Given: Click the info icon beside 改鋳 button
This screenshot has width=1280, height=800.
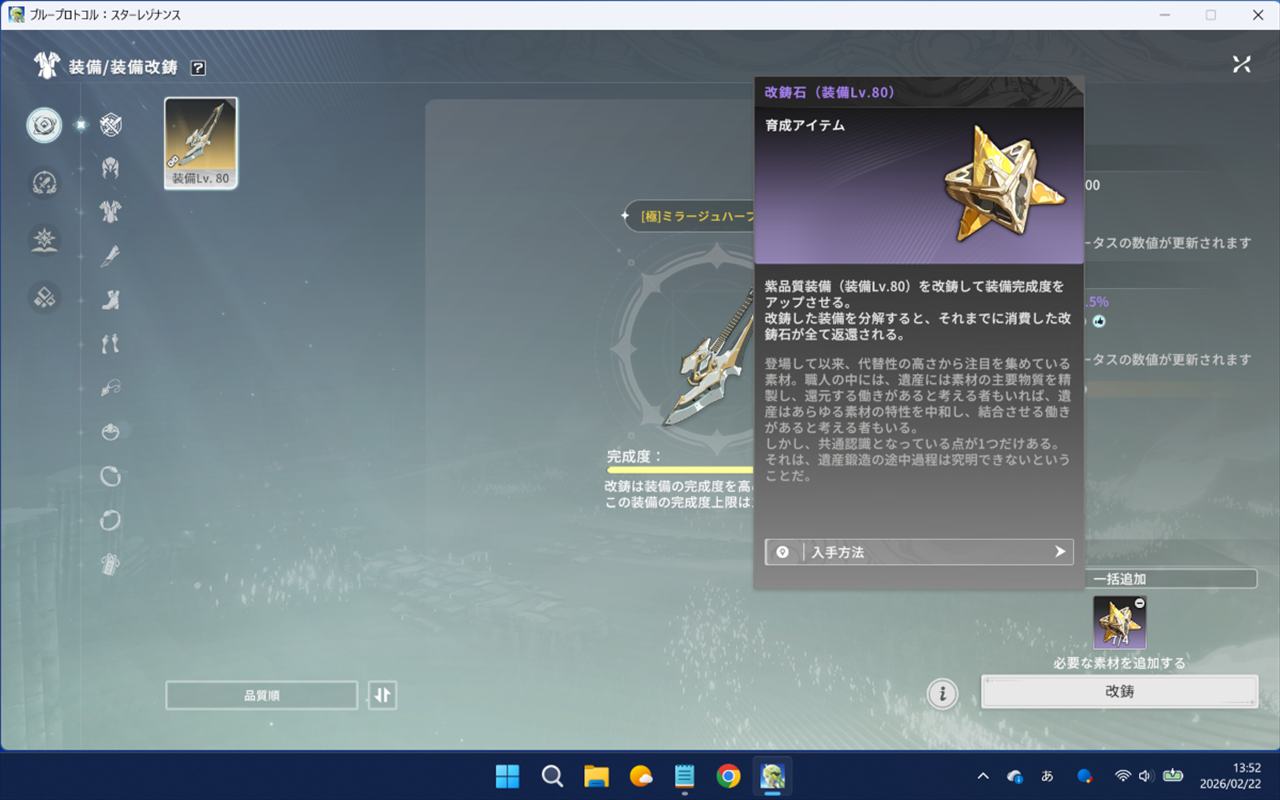Looking at the screenshot, I should pos(942,693).
